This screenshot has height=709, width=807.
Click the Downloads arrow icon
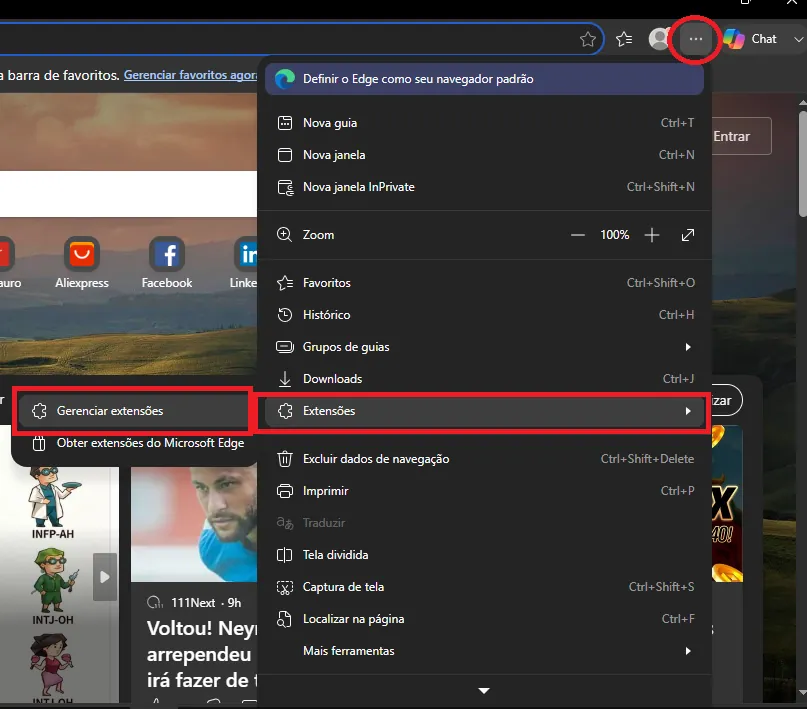285,379
